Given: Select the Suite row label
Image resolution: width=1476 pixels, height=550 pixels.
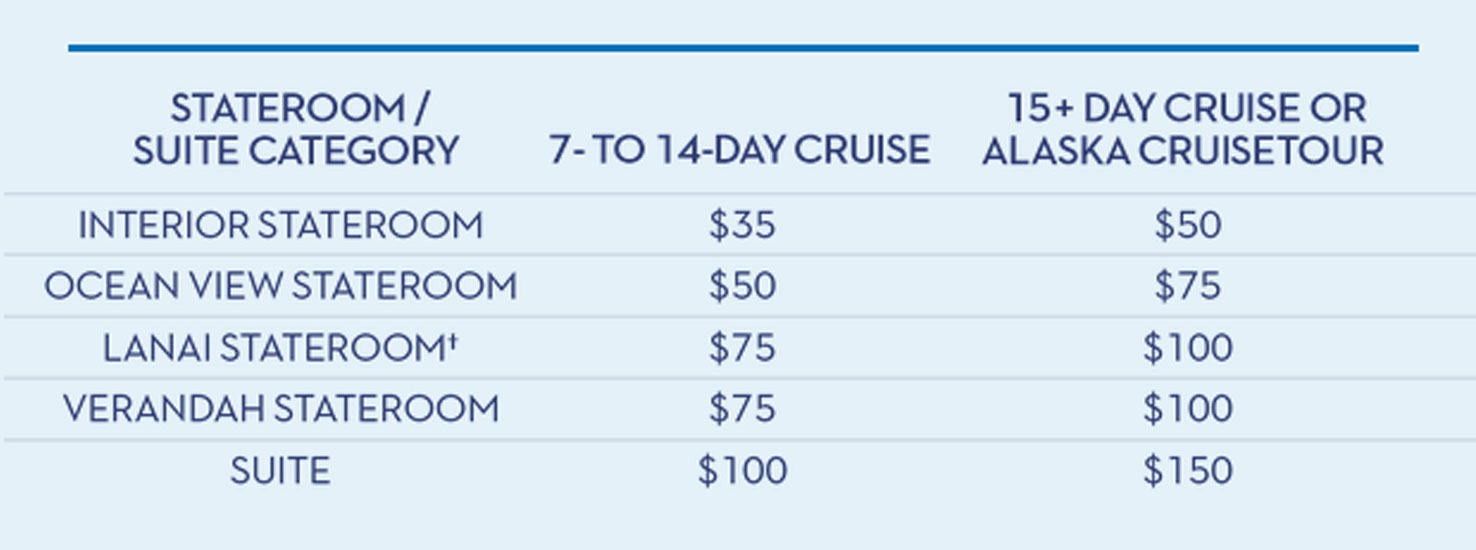Looking at the screenshot, I should coord(280,471).
